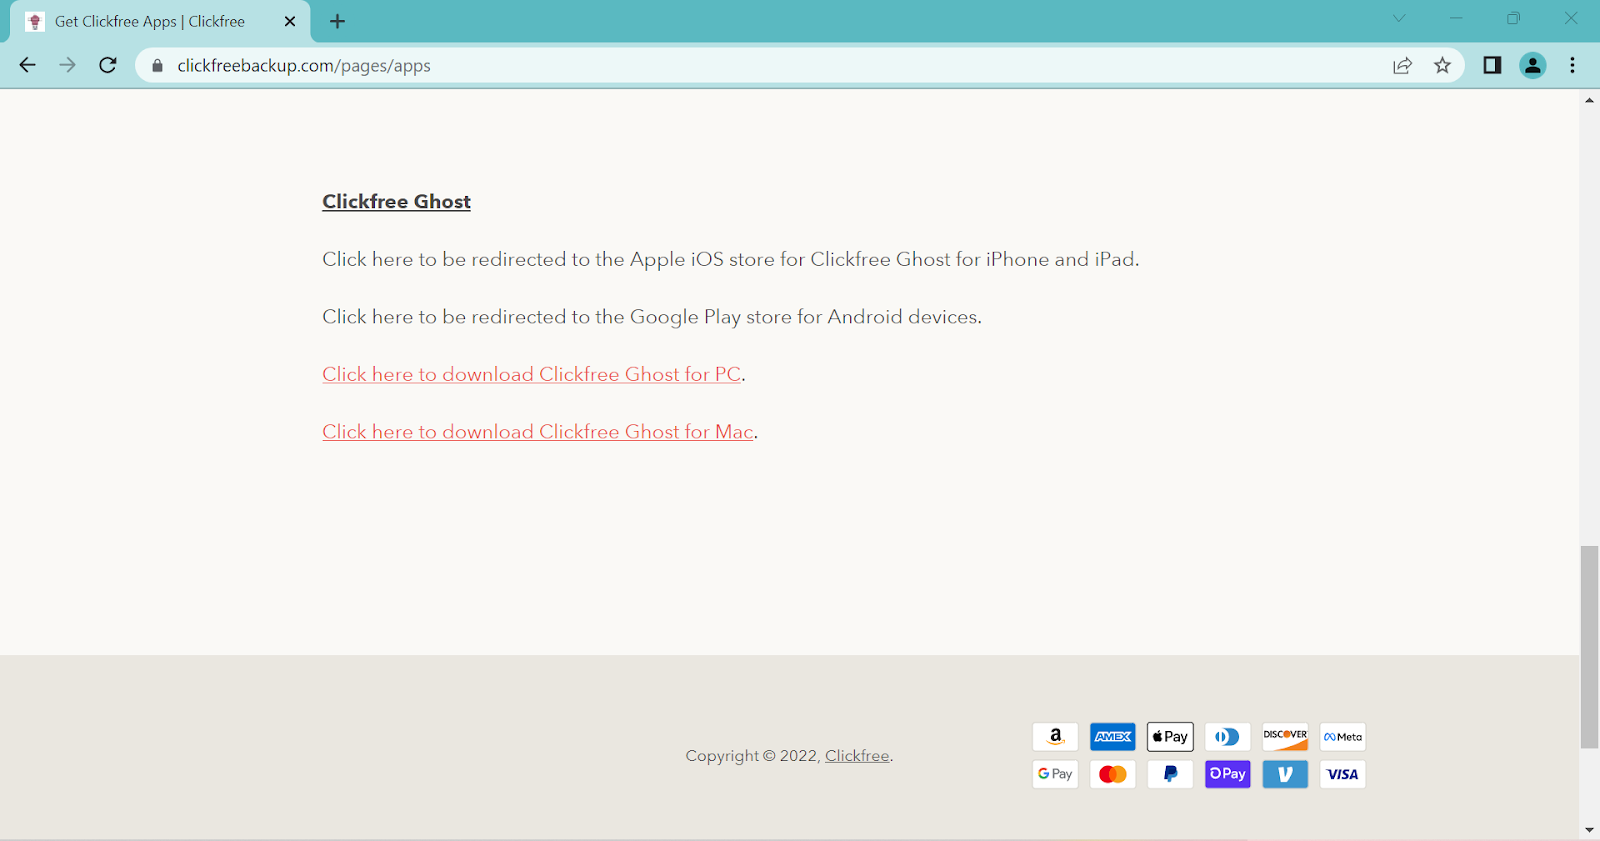Screen dimensions: 1600x841
Task: Open a new browser tab
Action: coord(338,21)
